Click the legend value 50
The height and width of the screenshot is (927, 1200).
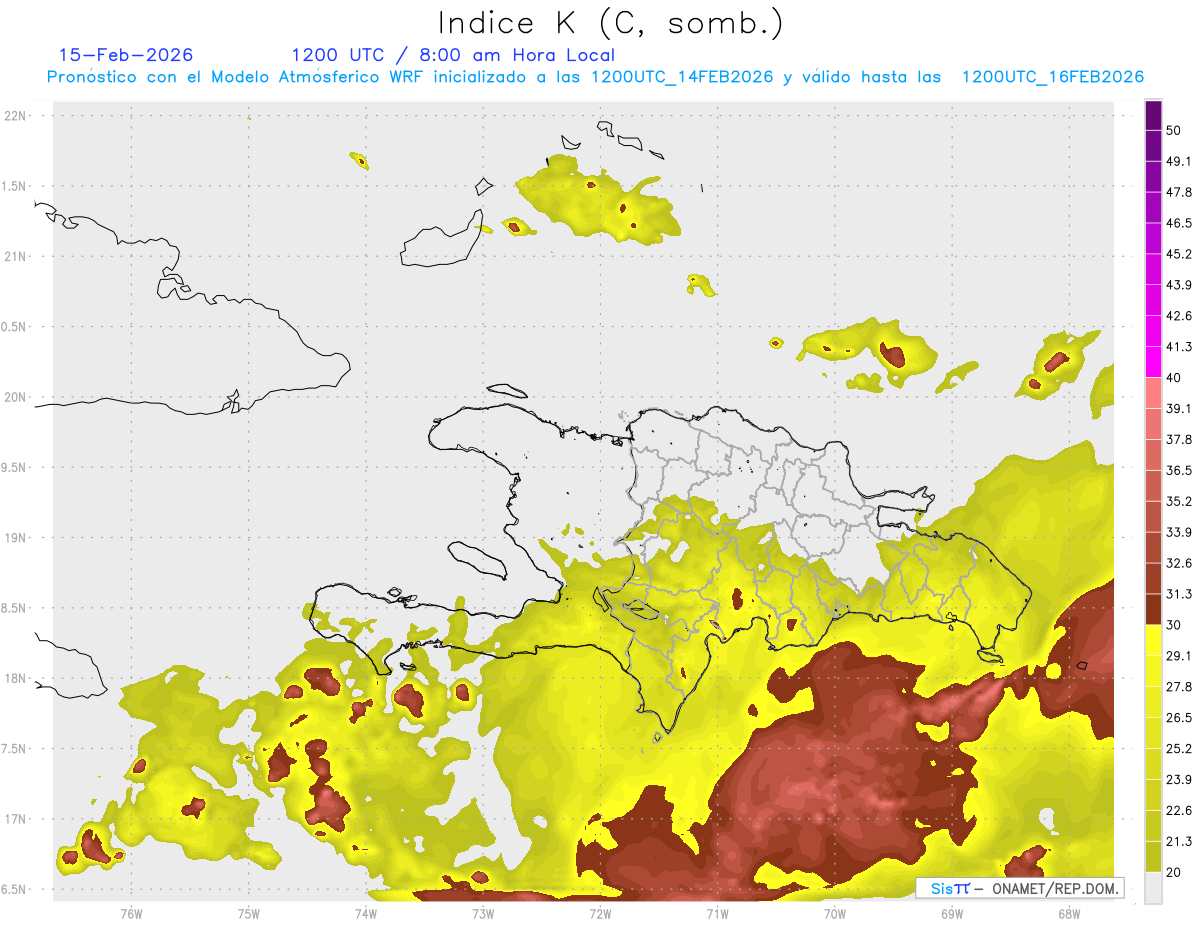click(x=1174, y=130)
